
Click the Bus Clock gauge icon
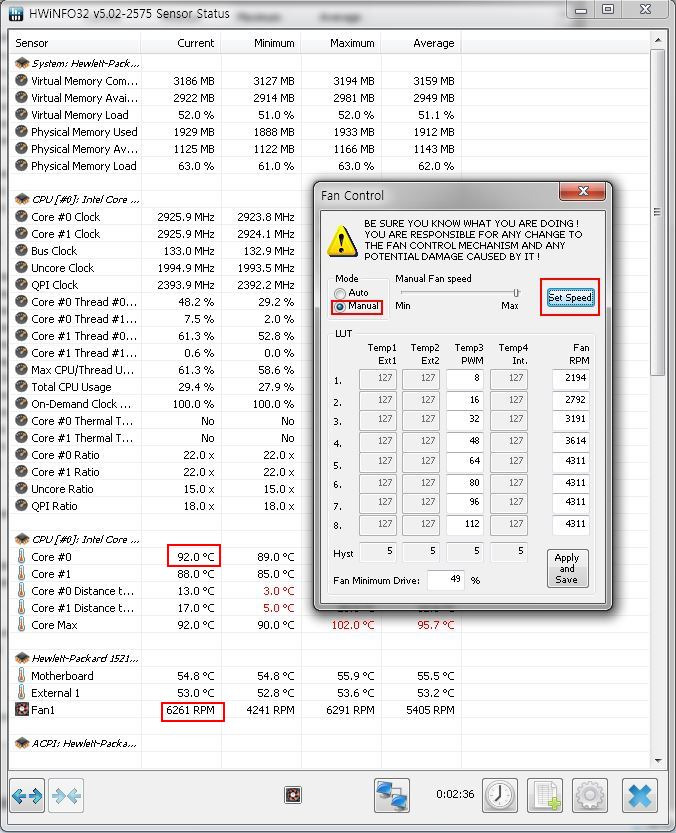click(x=22, y=250)
